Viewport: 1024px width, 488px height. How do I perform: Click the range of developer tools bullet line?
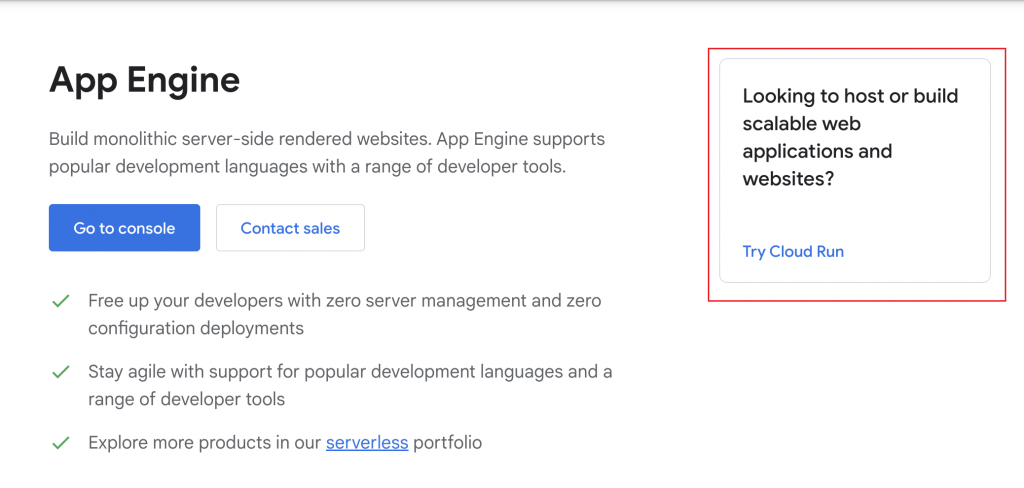[x=186, y=399]
